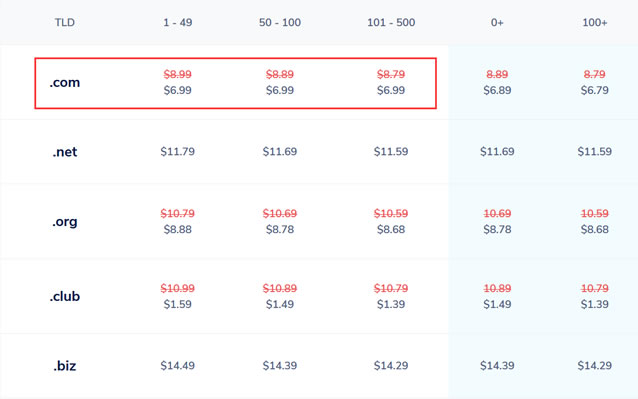
Task: Click the $1.59 .club price
Action: click(178, 304)
